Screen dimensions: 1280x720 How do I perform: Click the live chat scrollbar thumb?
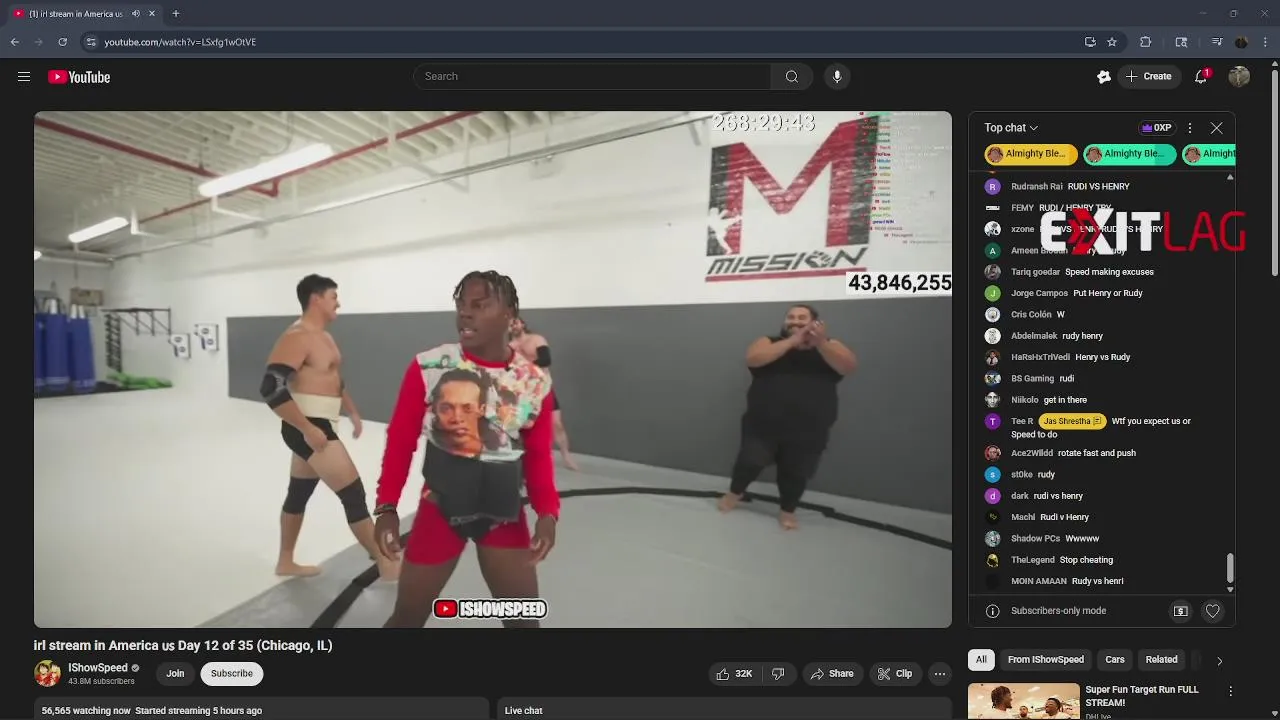(x=1230, y=567)
